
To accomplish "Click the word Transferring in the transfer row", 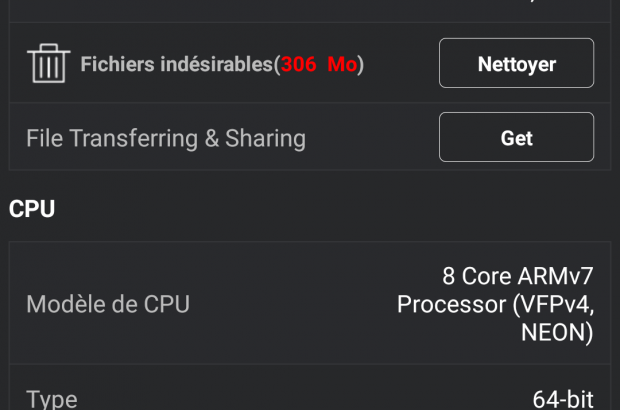I will coord(133,138).
